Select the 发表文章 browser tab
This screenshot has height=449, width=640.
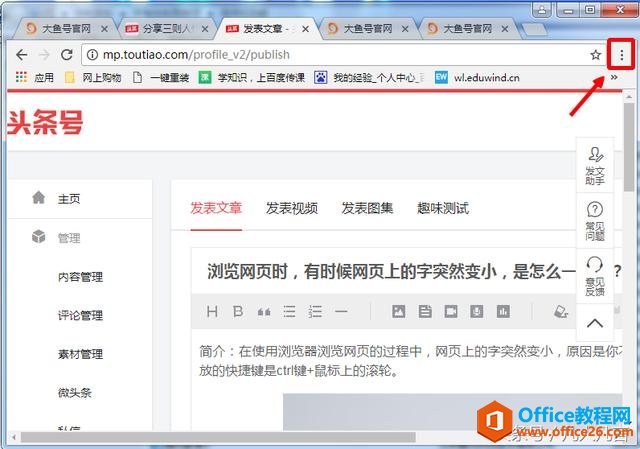point(267,29)
